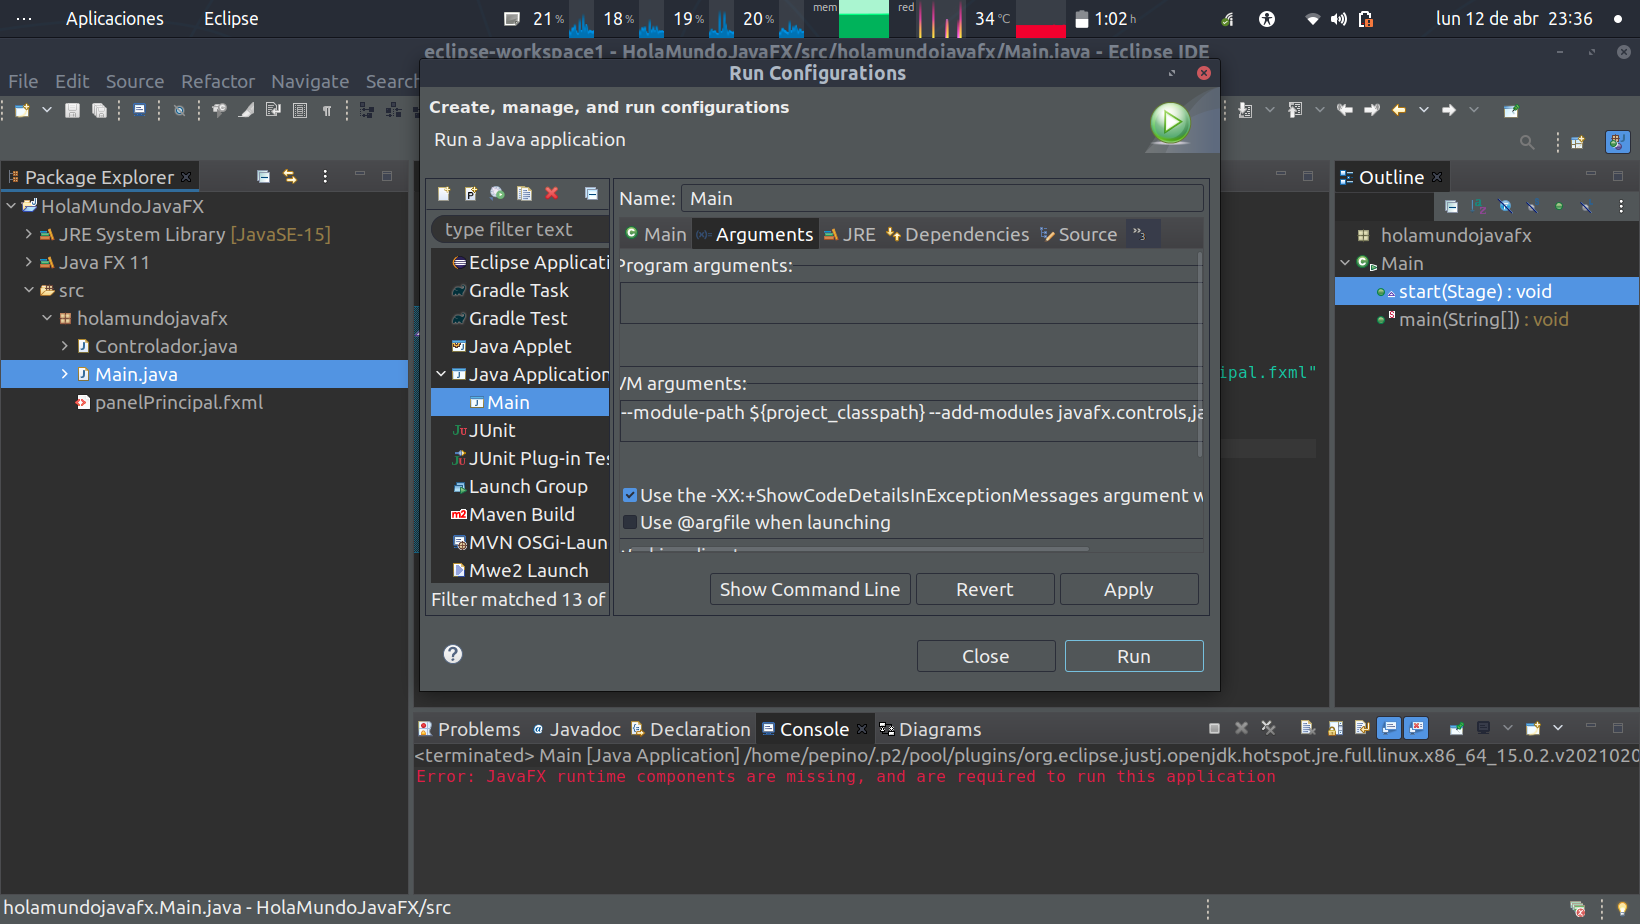Navigate Forward with the right arrow
Viewport: 1640px width, 924px height.
[1449, 110]
